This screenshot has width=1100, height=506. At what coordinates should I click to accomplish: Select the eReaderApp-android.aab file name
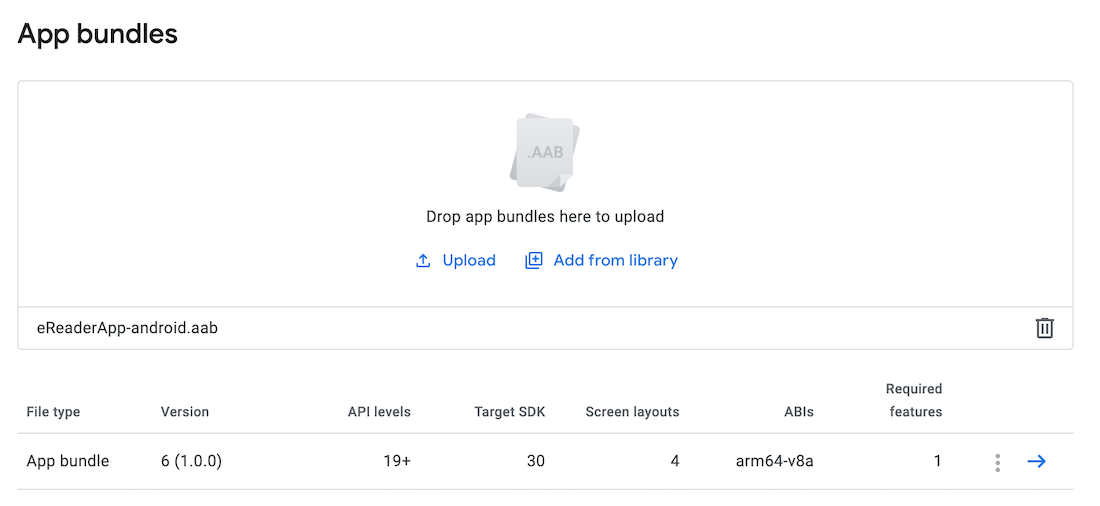click(x=120, y=328)
